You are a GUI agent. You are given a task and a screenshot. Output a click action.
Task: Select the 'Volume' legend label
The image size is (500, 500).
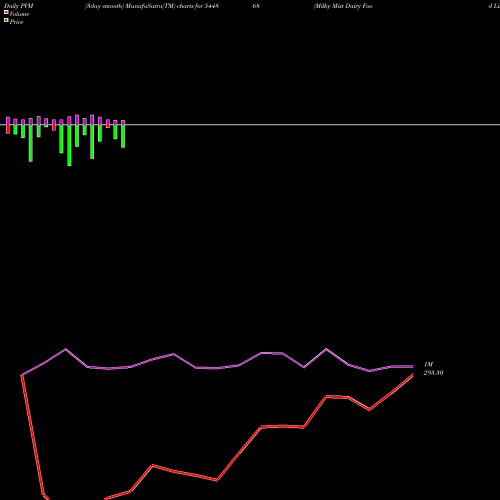coord(19,14)
